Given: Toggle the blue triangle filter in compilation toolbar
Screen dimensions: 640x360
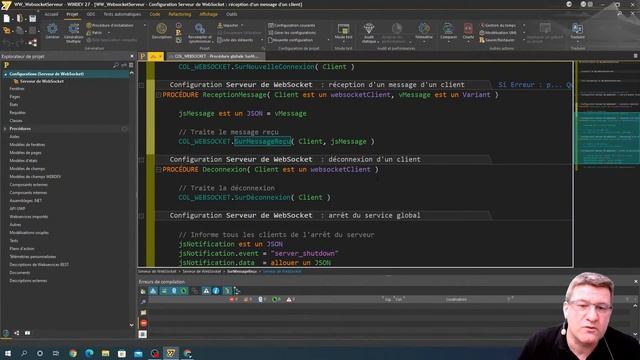Looking at the screenshot, I should tap(153, 291).
